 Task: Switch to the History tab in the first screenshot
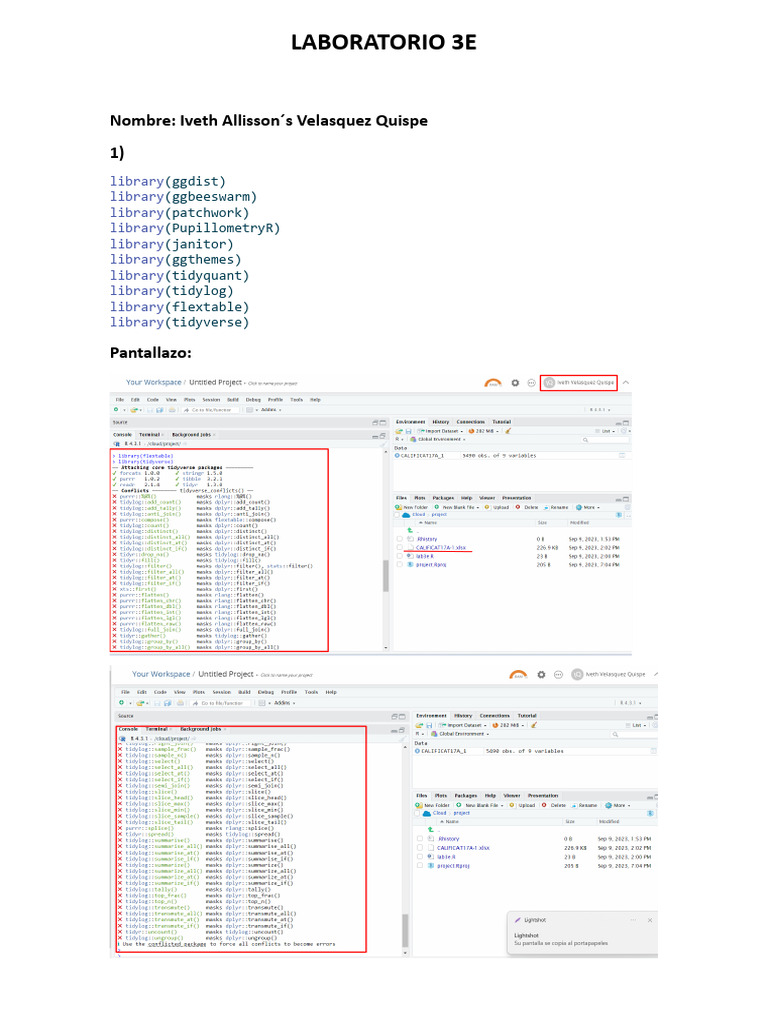coord(440,422)
